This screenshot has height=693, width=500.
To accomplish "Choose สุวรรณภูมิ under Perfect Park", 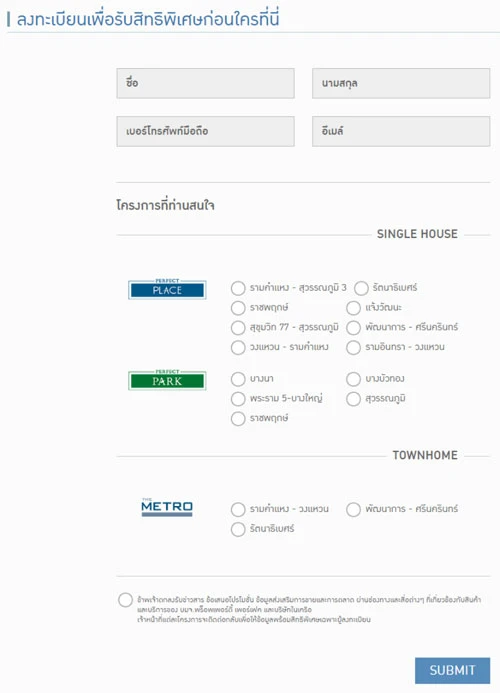I will coord(353,399).
